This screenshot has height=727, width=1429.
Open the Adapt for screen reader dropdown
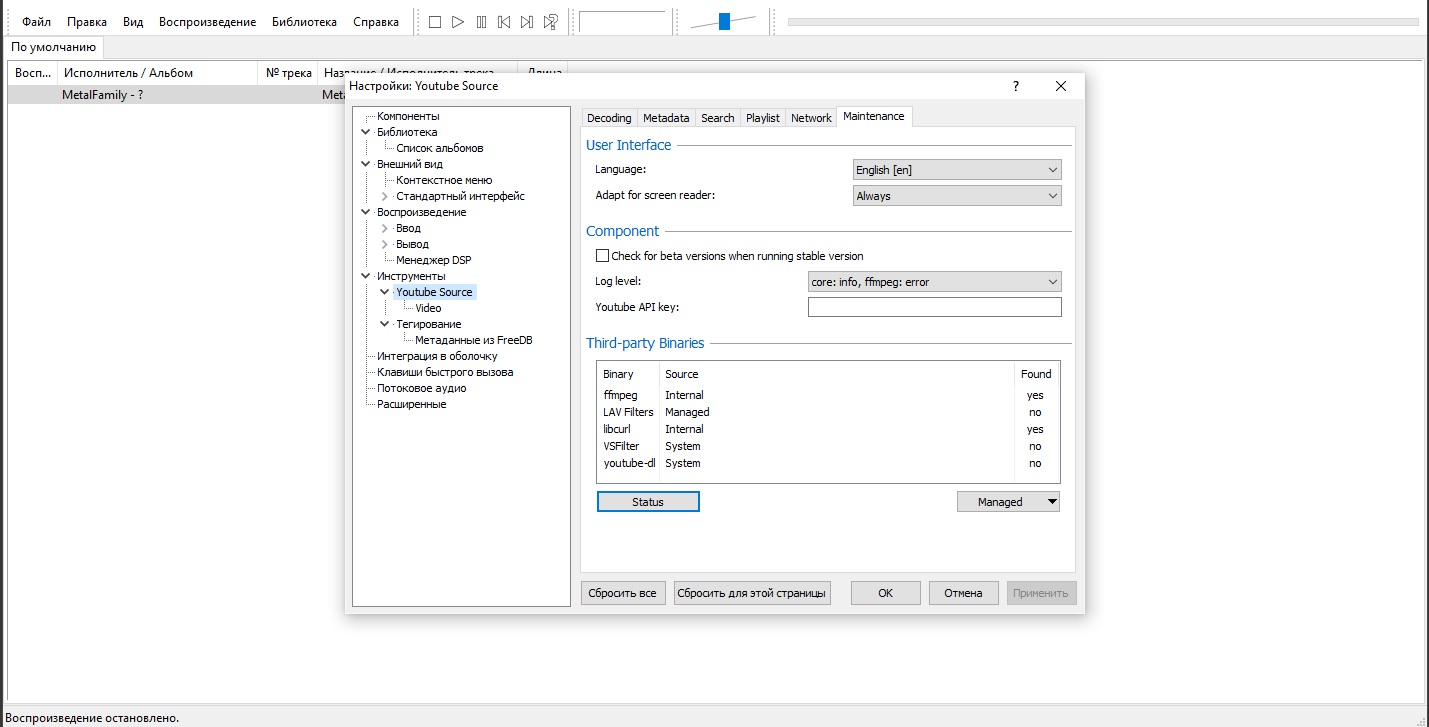tap(957, 196)
